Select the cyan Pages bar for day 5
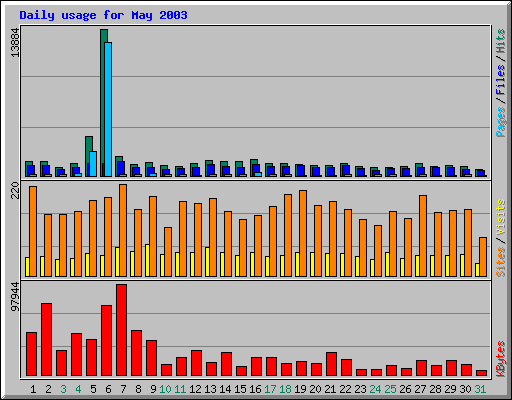Screen dimensions: 512x400 pos(93,164)
